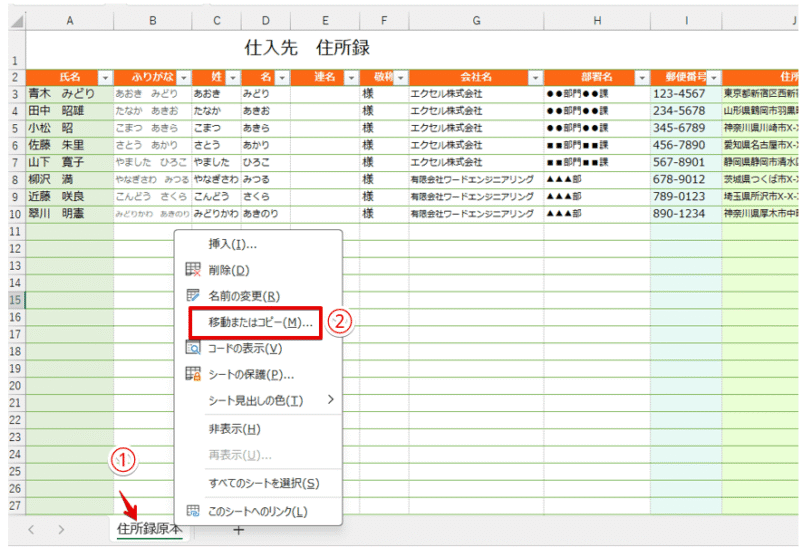Open the 会社名 column filter dropdown
Viewport: 812px width, 547px height.
tap(536, 78)
